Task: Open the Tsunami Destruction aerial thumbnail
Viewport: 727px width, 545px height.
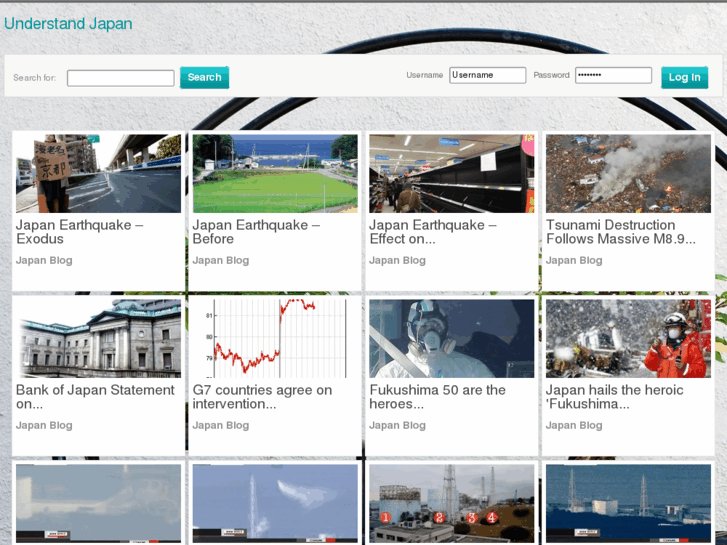Action: tap(628, 173)
